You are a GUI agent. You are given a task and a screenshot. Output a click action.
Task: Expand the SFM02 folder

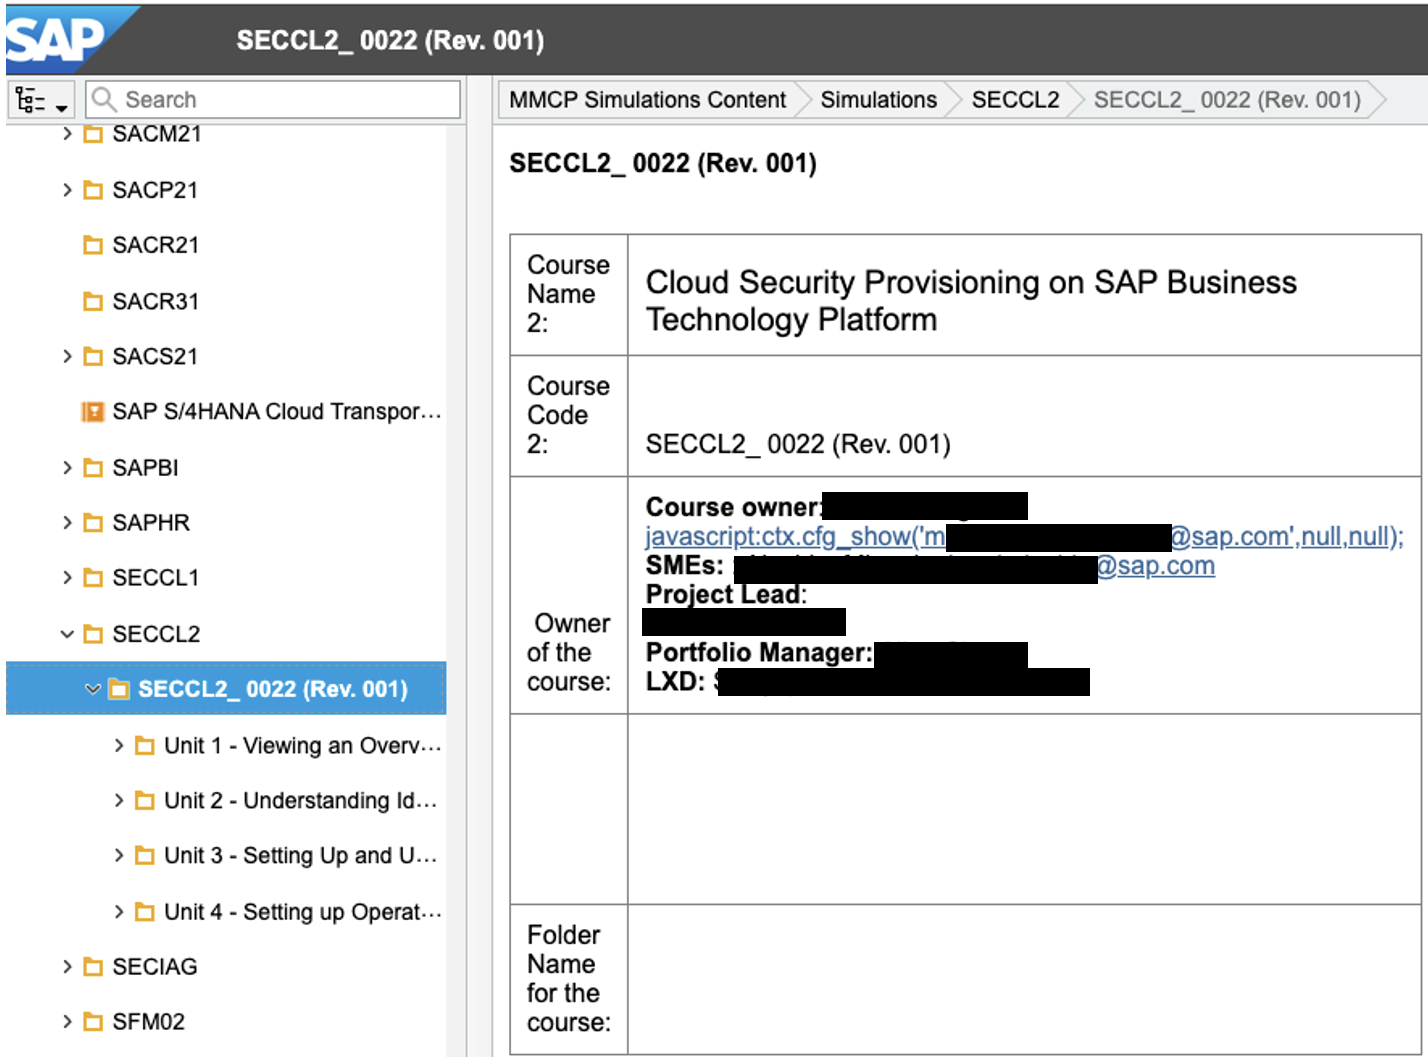(67, 1021)
